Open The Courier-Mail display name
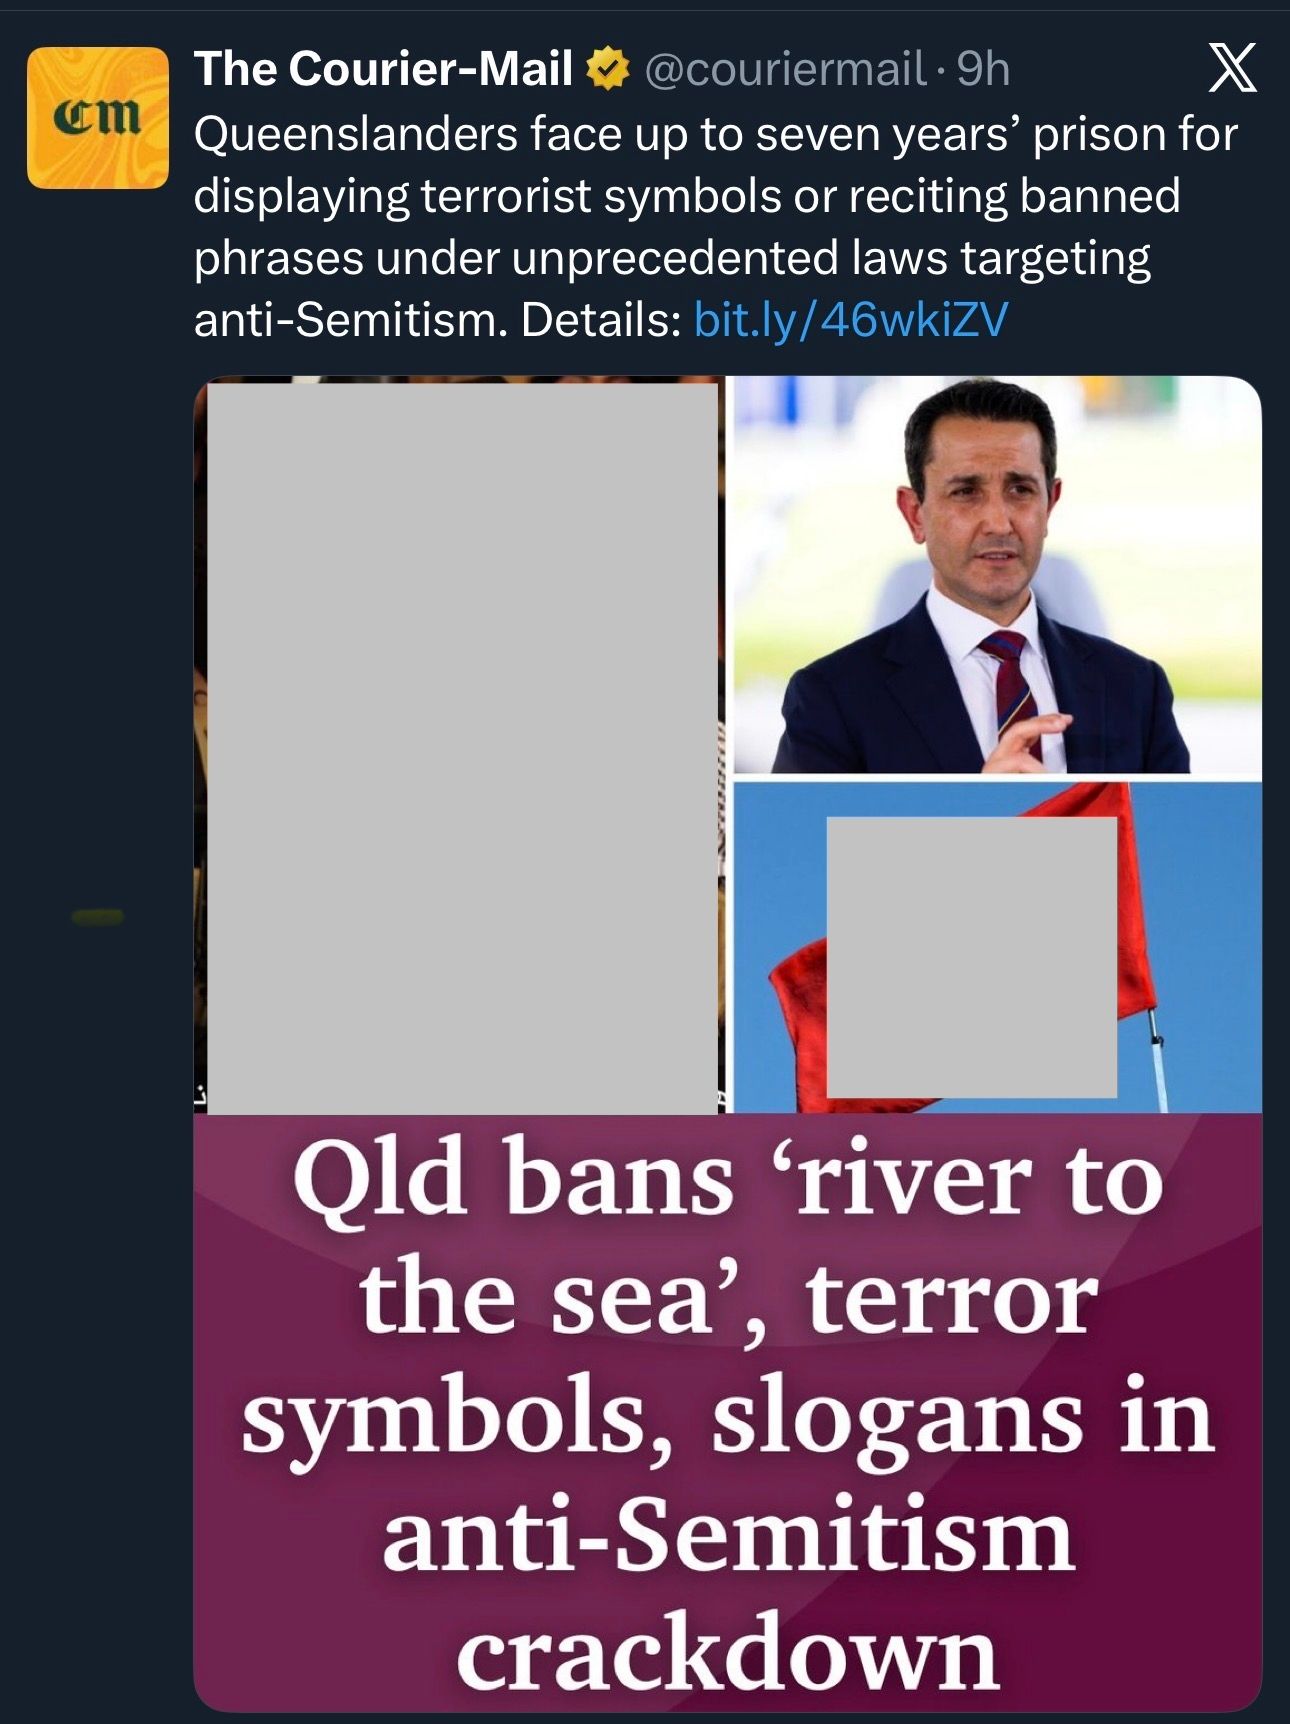Viewport: 1290px width, 1724px height. tap(384, 69)
